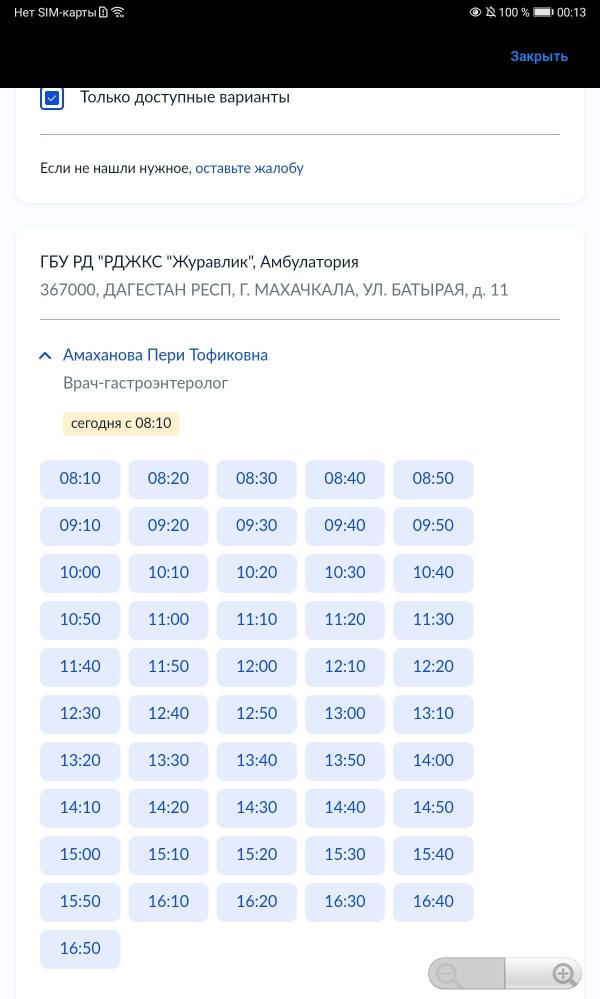Open the "оставьте жалобу" link
The height and width of the screenshot is (999, 600).
(x=249, y=168)
